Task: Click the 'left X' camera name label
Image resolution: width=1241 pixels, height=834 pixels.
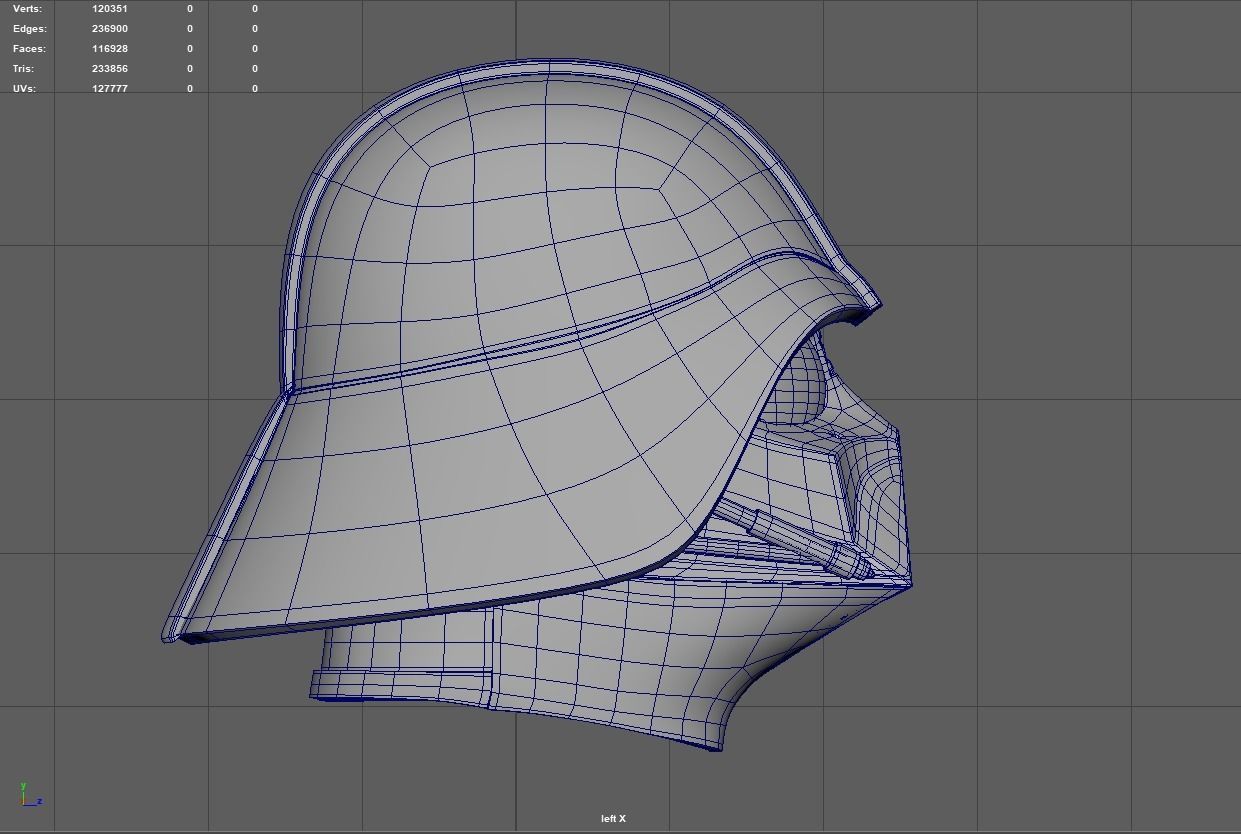Action: (613, 819)
